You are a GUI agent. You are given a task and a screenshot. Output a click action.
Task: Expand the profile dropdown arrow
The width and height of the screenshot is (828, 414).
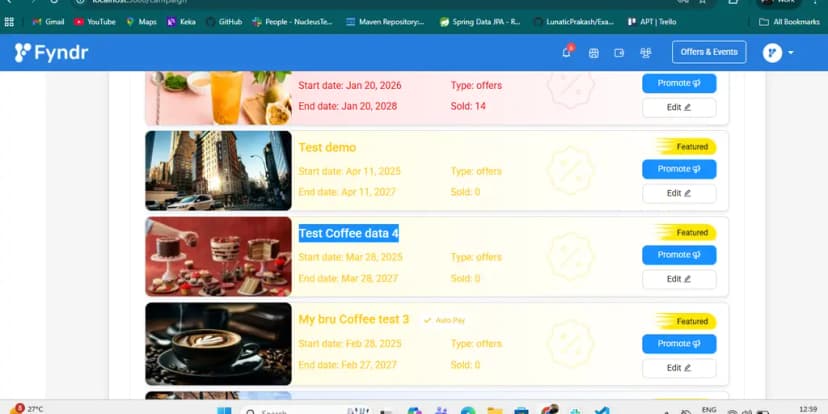[791, 53]
